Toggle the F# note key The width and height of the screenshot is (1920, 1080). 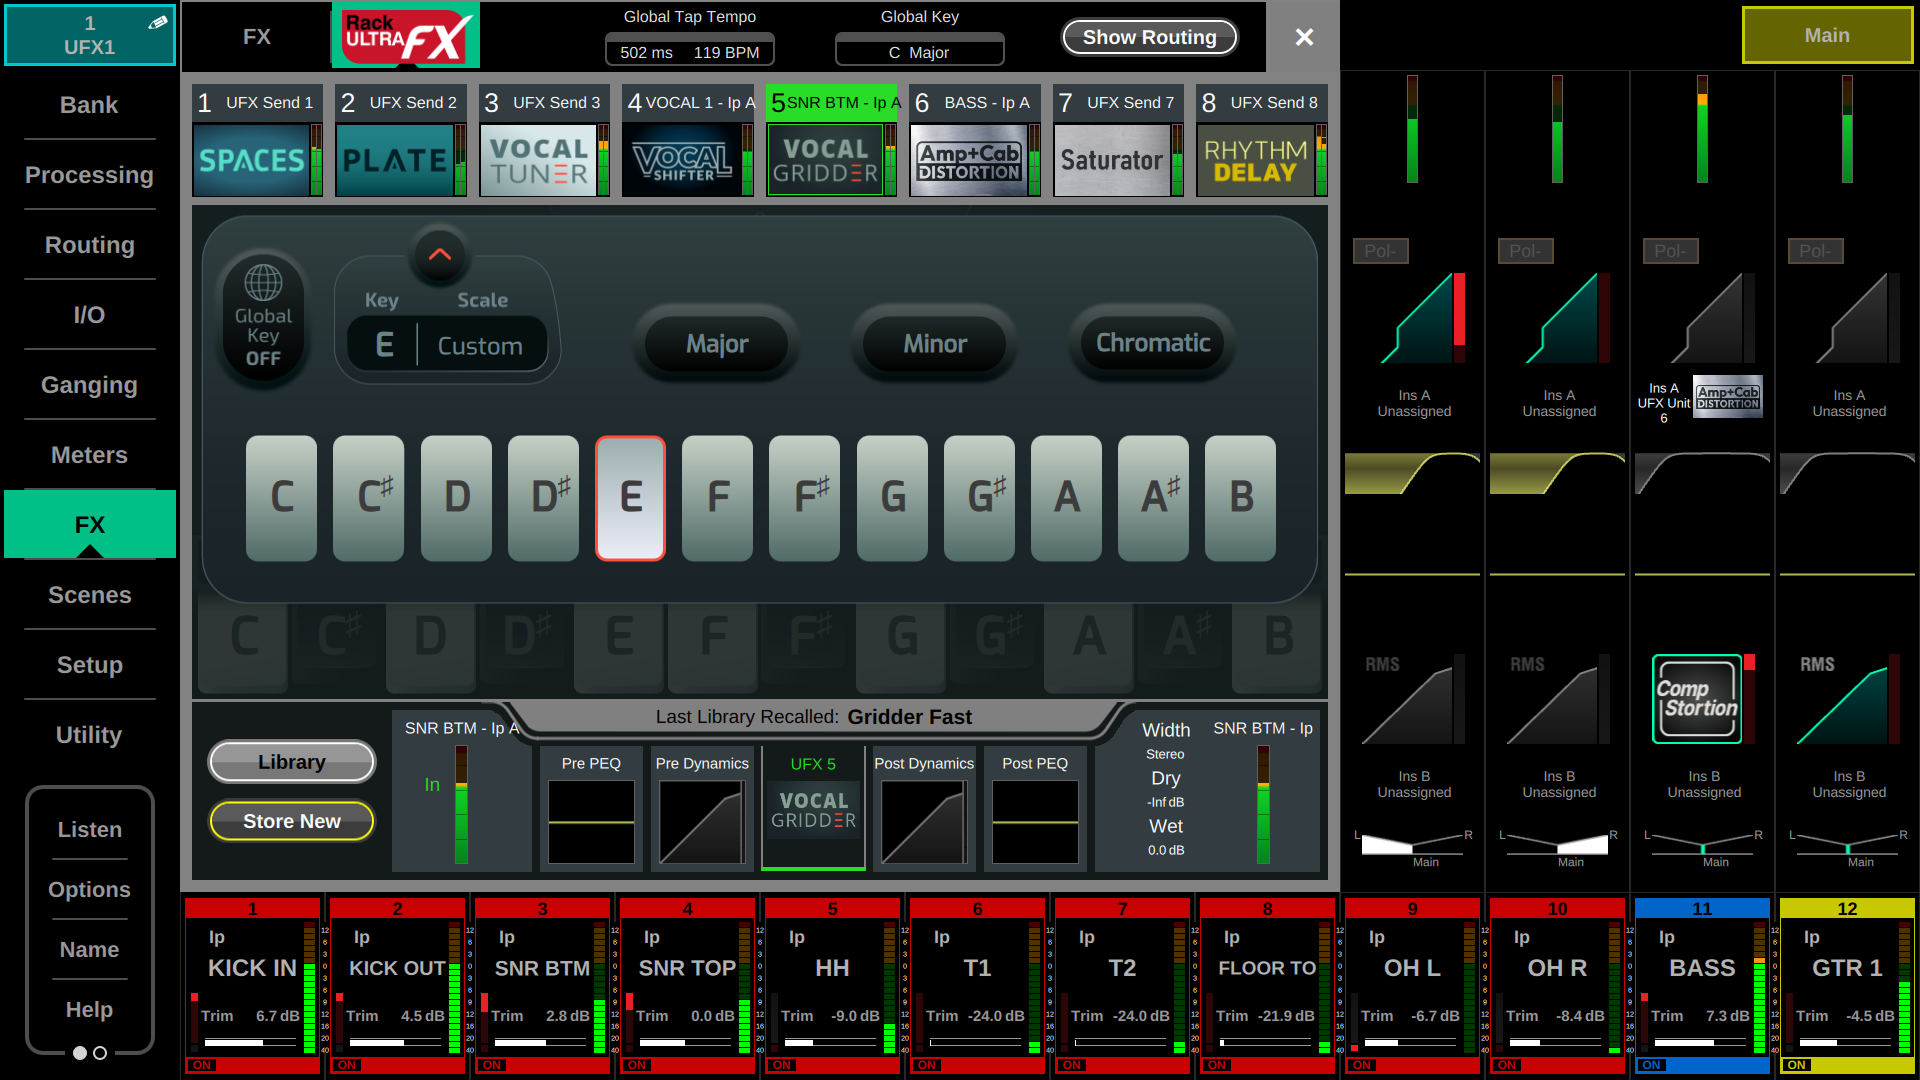click(804, 497)
